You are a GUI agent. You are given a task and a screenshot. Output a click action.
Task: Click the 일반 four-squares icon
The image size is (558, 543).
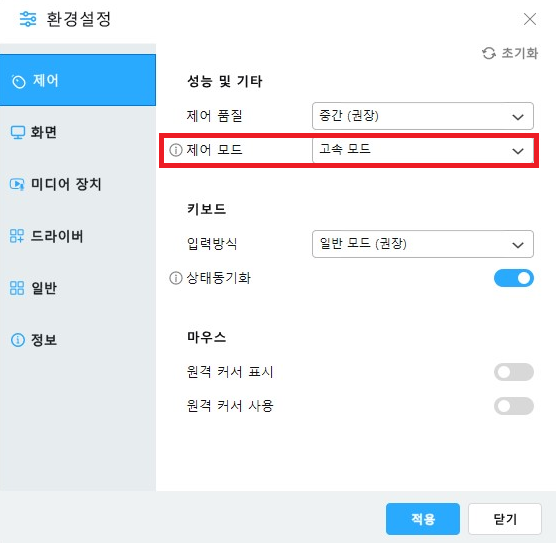(x=17, y=288)
